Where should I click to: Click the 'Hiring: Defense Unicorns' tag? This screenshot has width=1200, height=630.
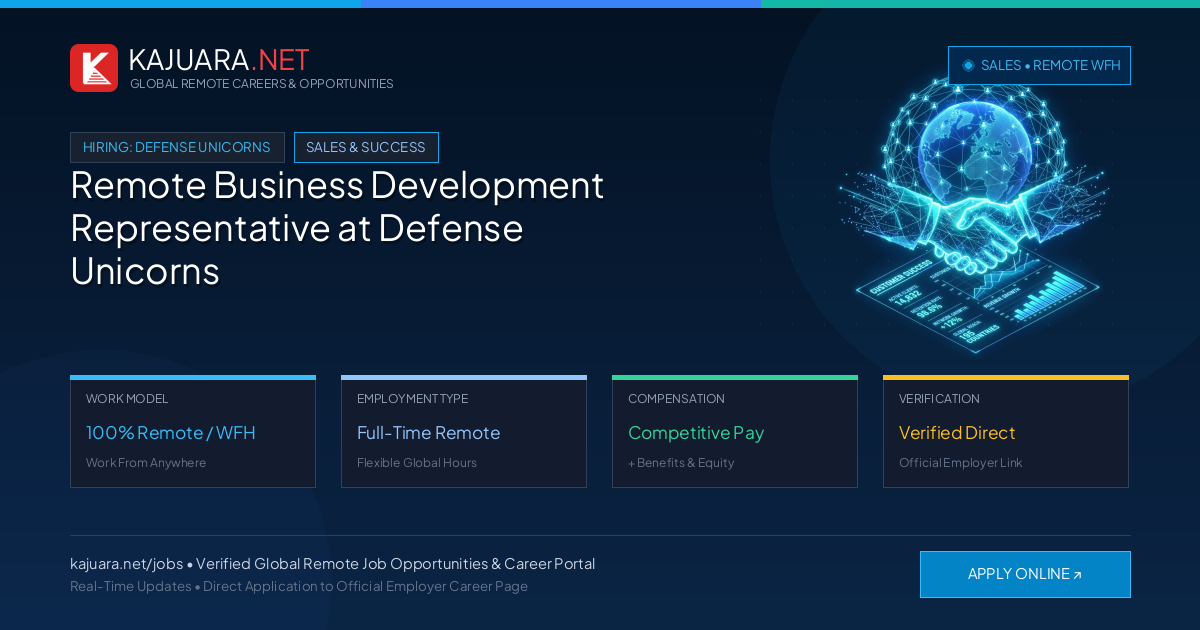[x=177, y=147]
